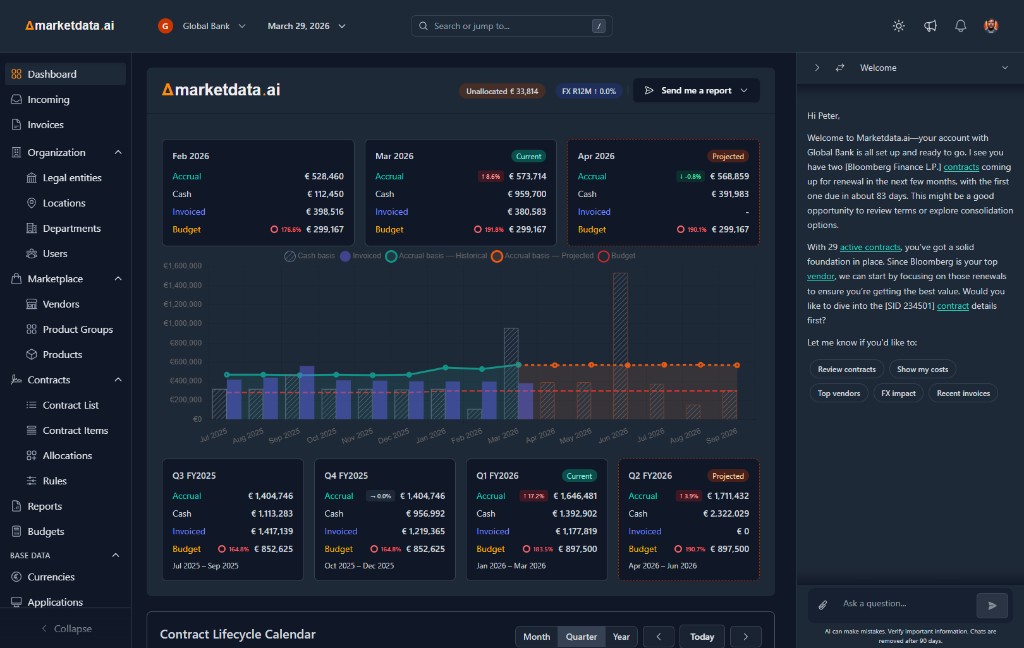Click the Invoices document icon
The image size is (1024, 648).
coord(16,124)
